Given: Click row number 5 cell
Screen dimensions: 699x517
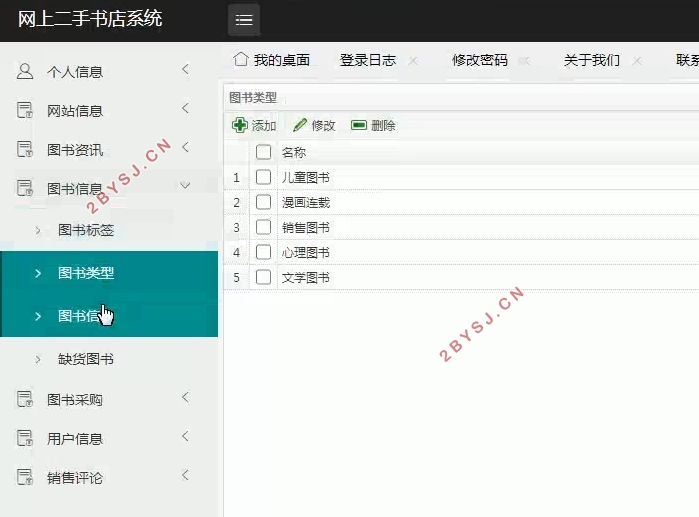Looking at the screenshot, I should 236,278.
